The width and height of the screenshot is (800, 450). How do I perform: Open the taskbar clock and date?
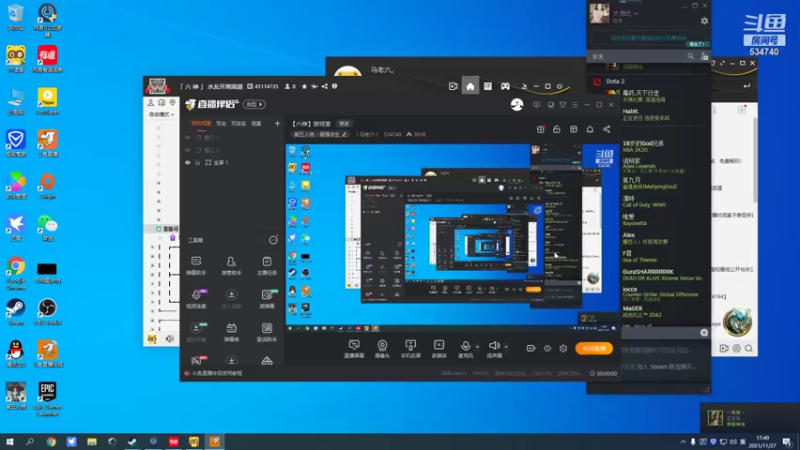pyautogui.click(x=763, y=442)
